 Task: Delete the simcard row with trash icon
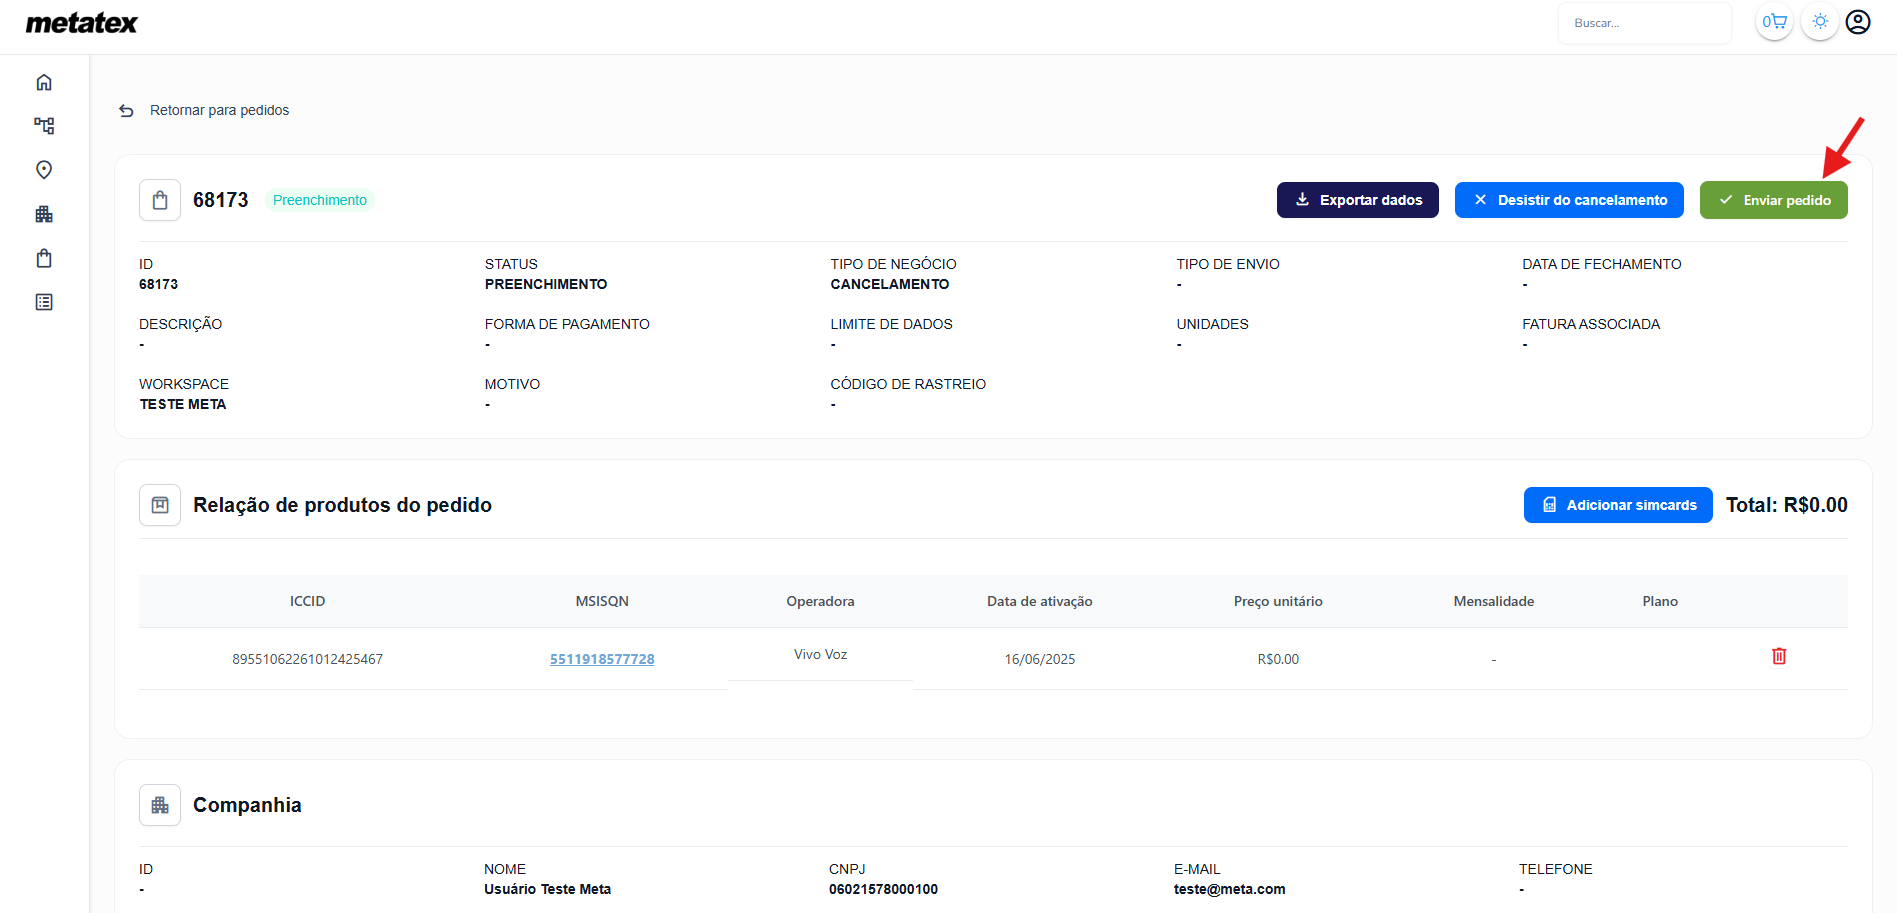pos(1779,656)
